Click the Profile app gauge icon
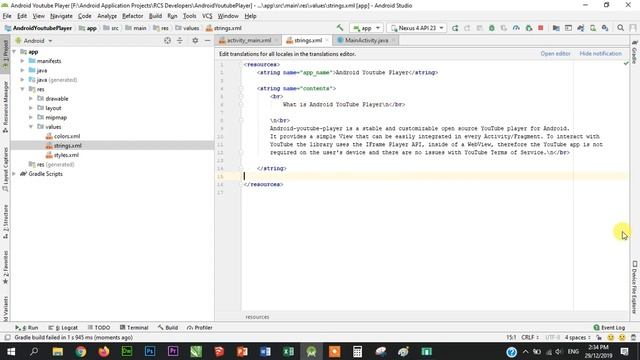Image resolution: width=640 pixels, height=360 pixels. pos(516,28)
